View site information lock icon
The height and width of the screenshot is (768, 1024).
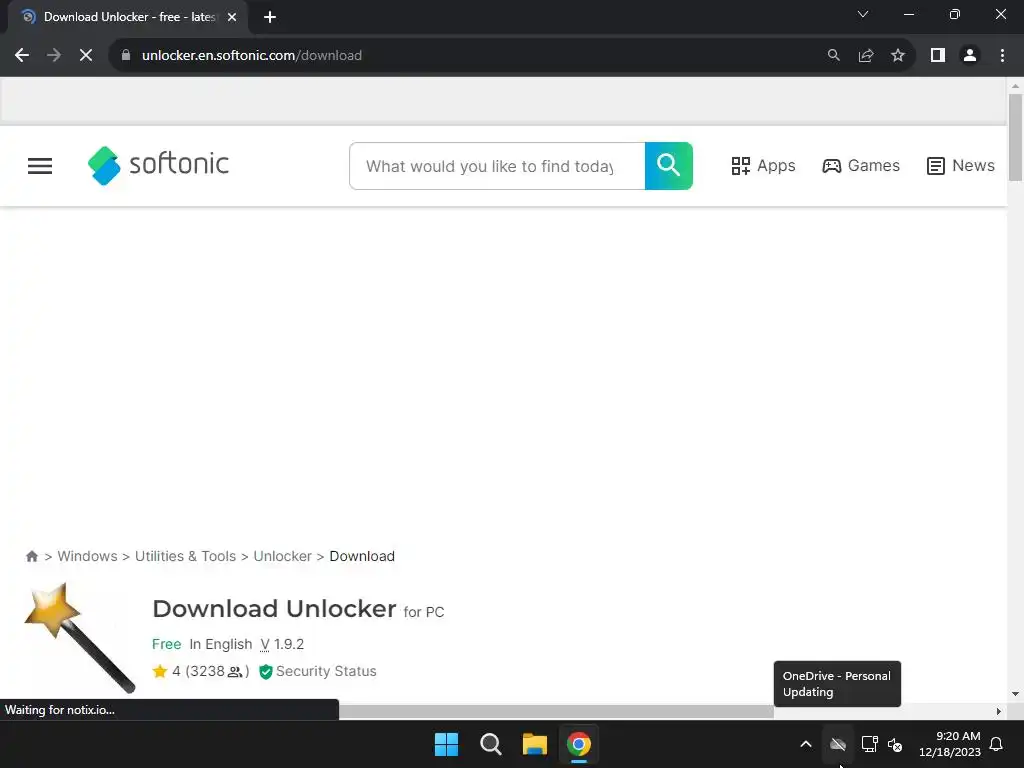(x=126, y=56)
